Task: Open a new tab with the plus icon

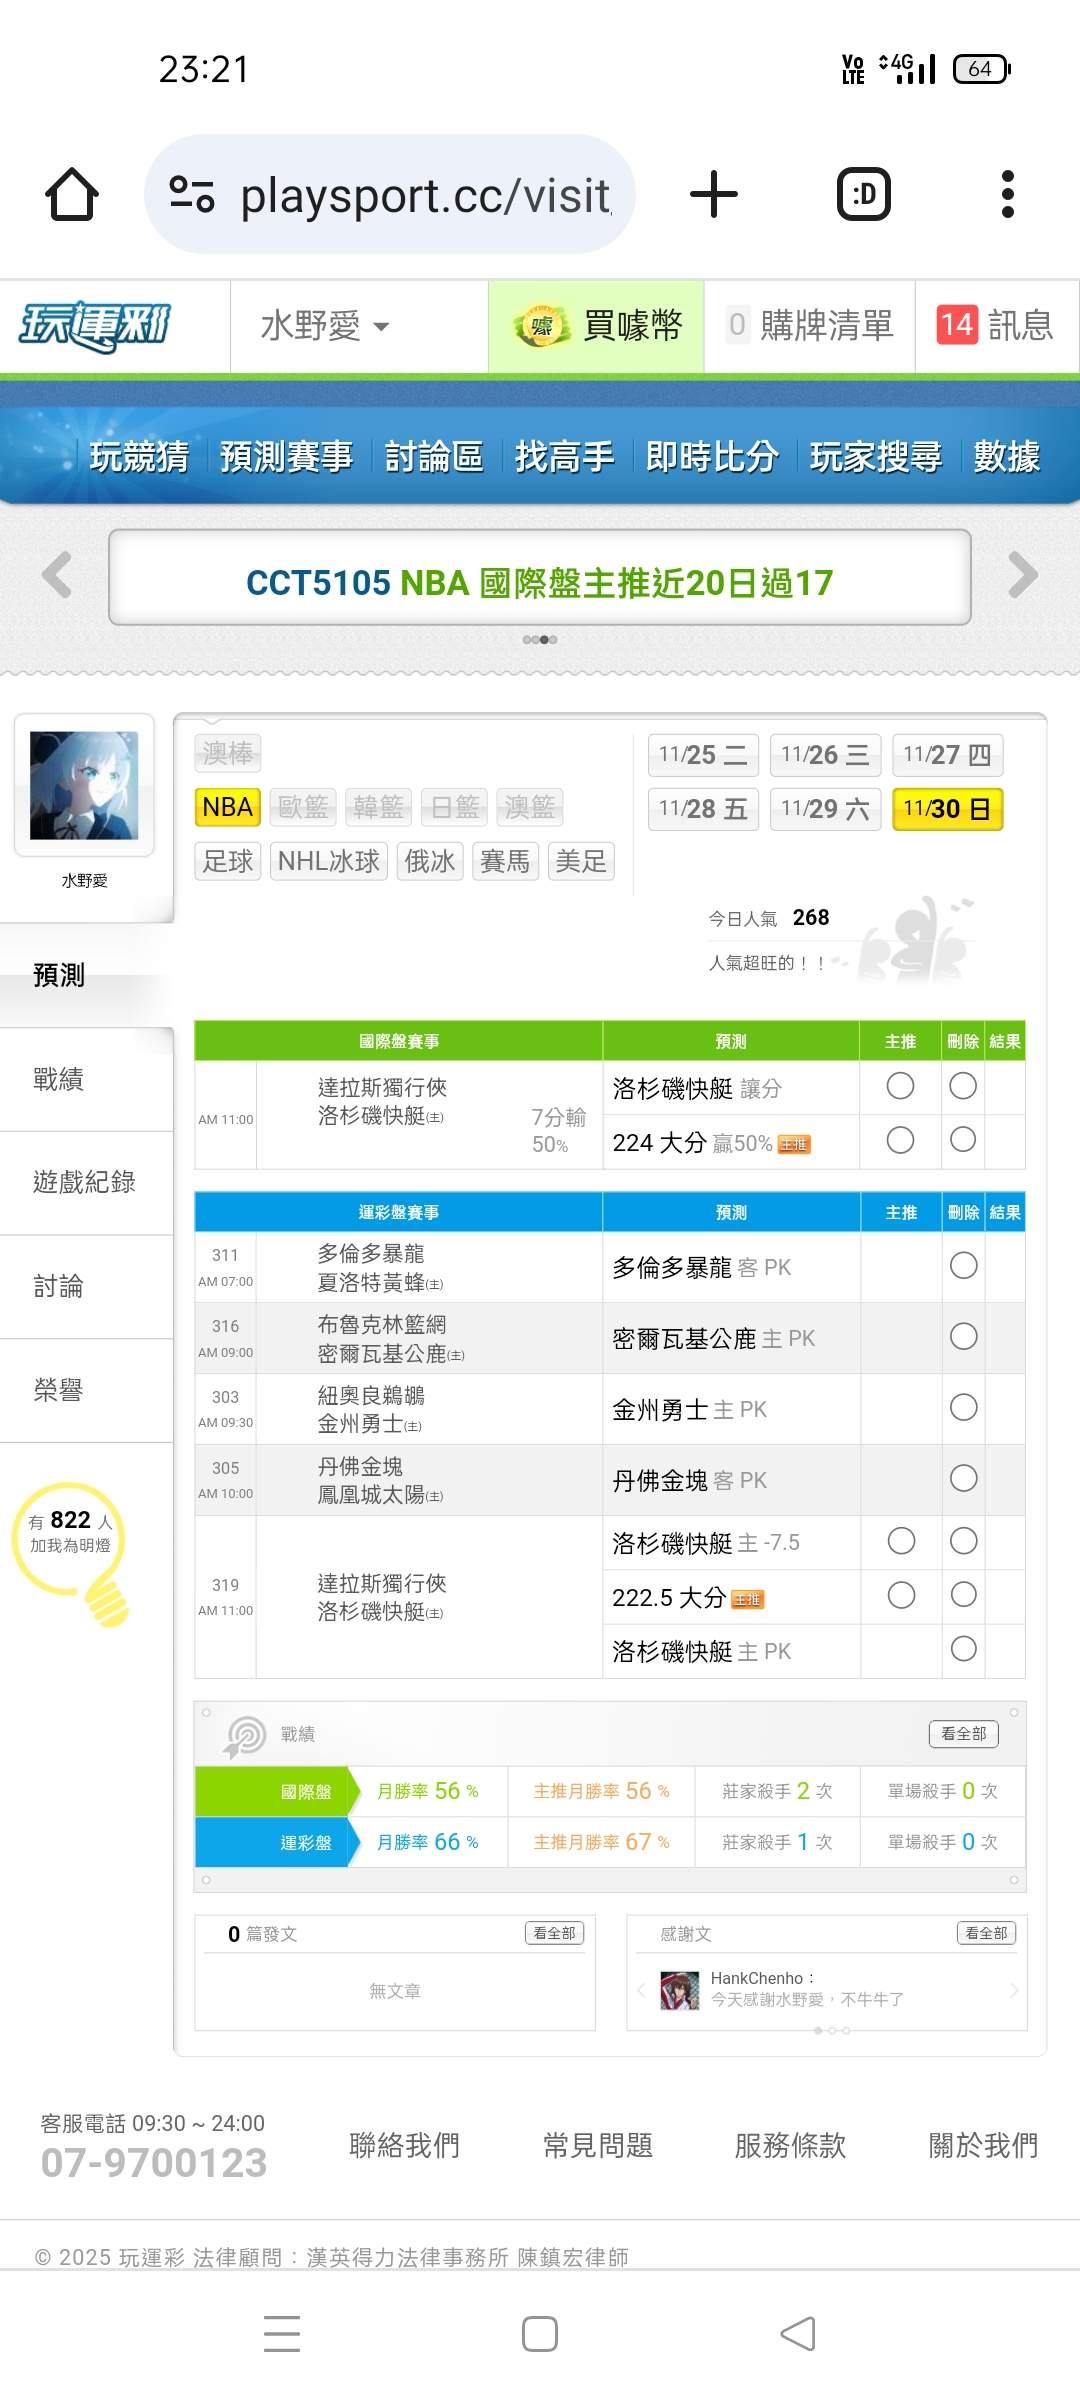Action: coord(714,194)
